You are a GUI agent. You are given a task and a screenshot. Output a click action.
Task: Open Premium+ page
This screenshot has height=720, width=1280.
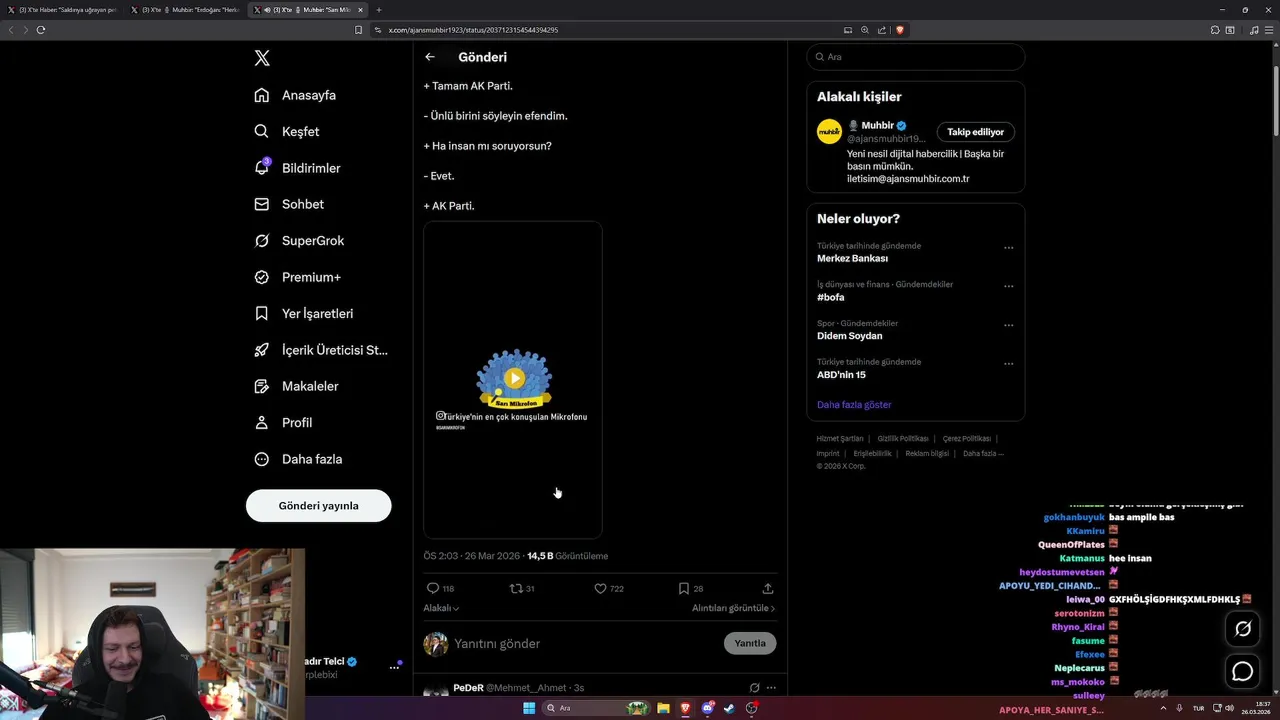tap(297, 277)
